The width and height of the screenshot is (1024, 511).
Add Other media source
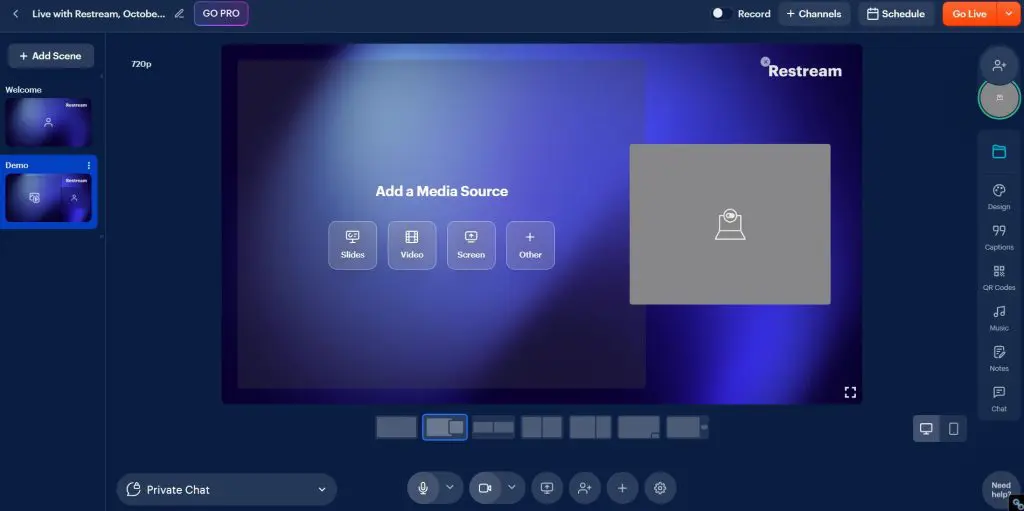point(530,245)
